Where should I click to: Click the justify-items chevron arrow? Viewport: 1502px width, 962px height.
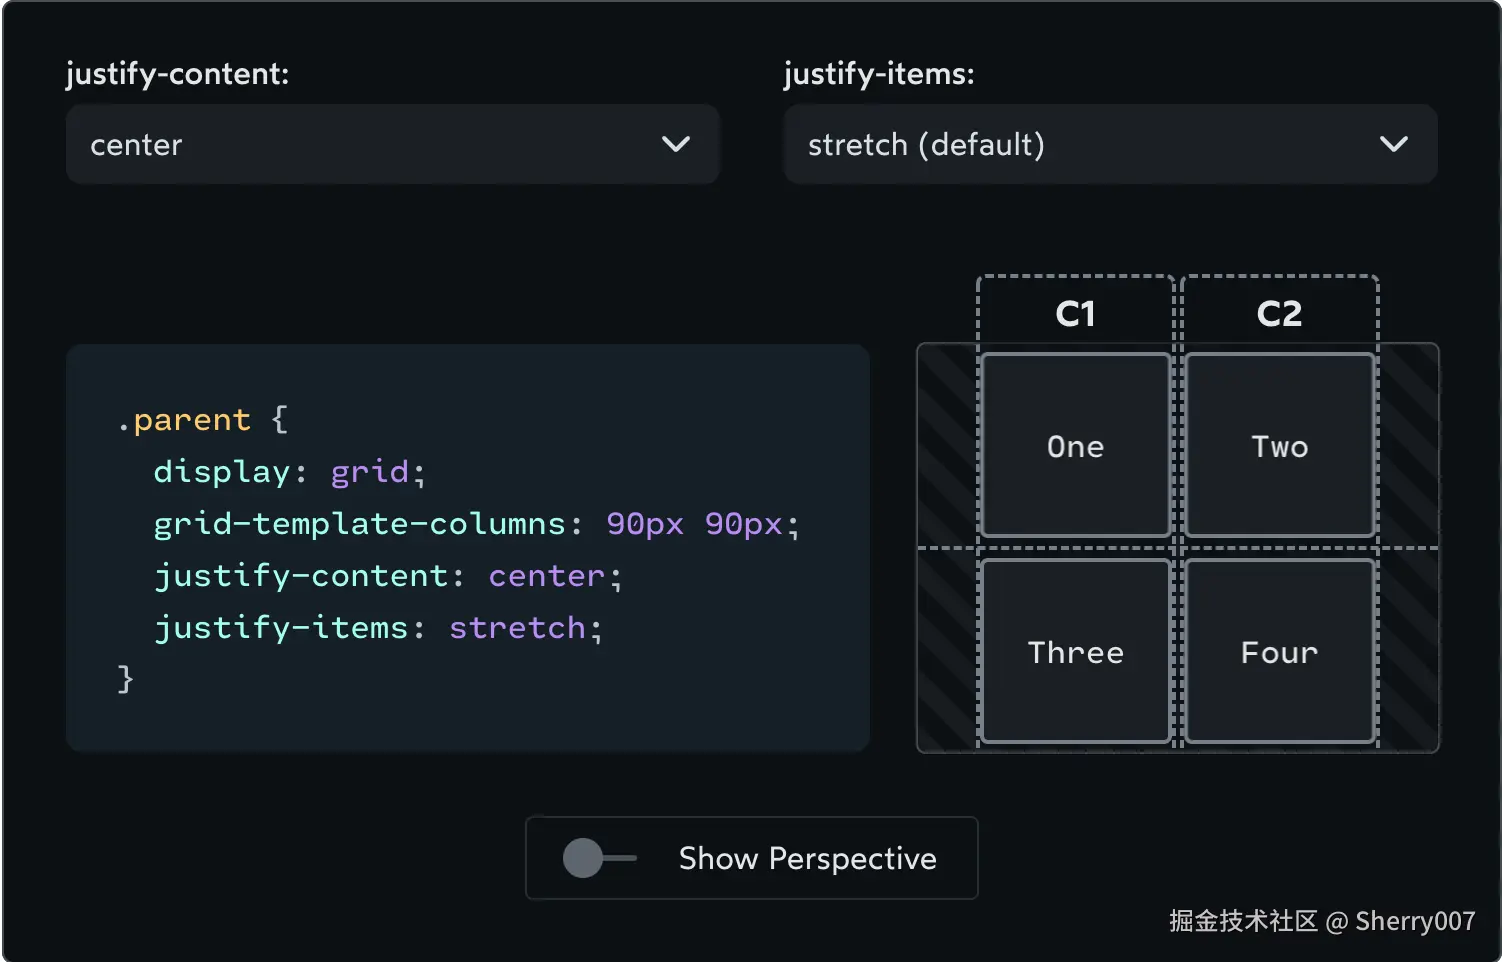[x=1394, y=144]
